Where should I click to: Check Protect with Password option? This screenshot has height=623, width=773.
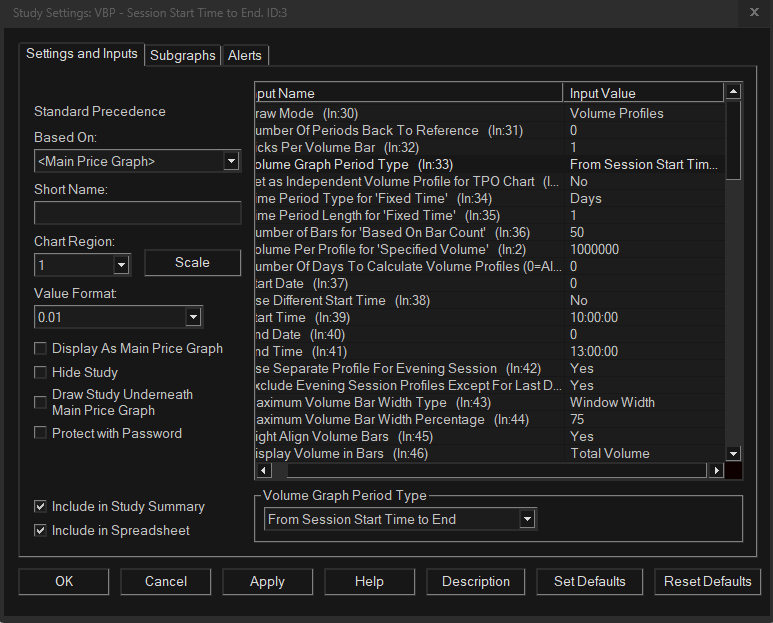point(41,433)
